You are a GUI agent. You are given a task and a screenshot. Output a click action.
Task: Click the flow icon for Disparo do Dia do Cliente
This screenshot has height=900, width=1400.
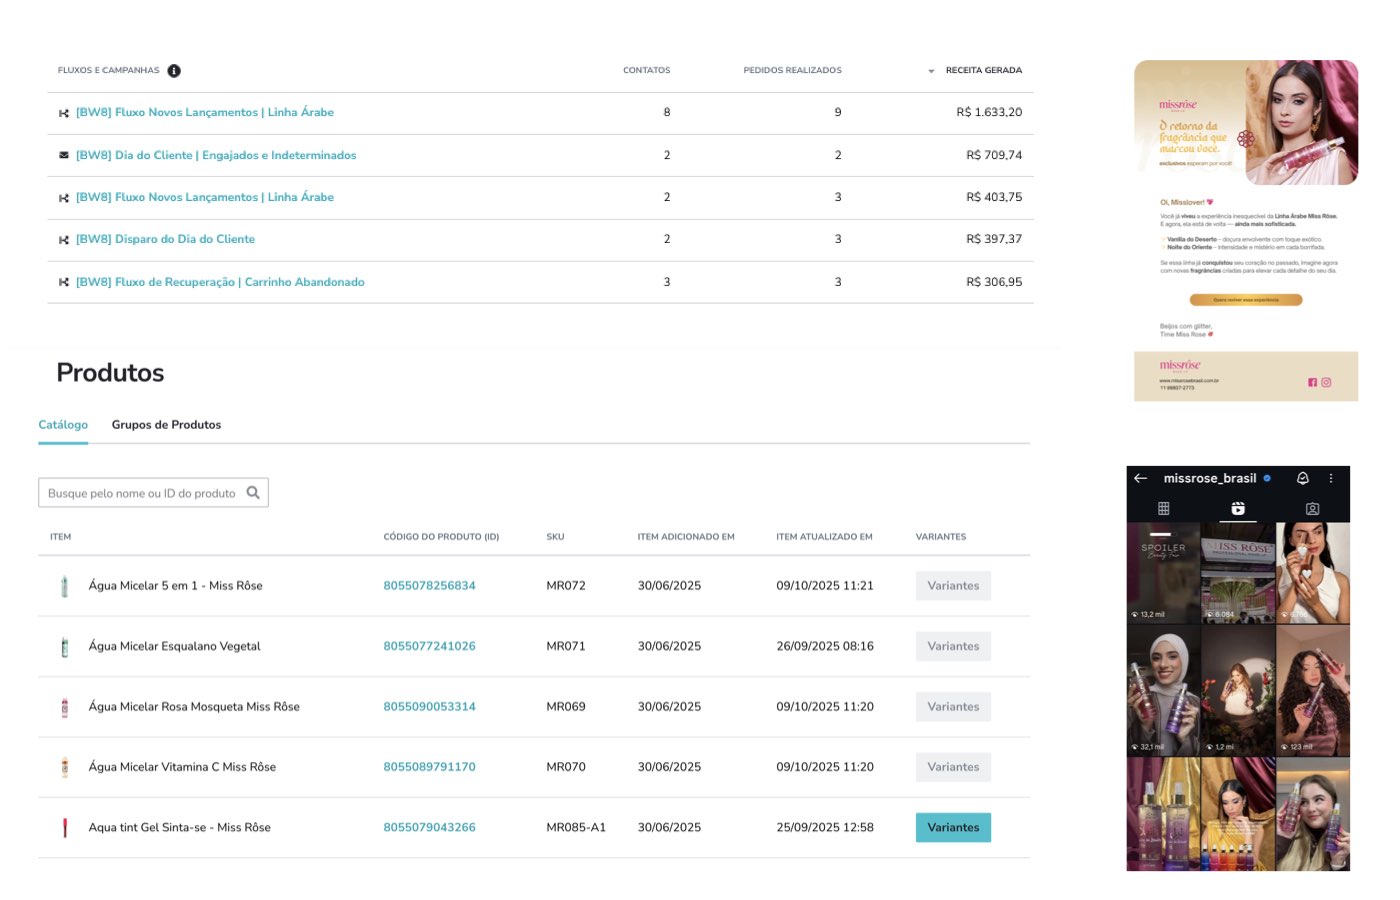click(x=64, y=240)
